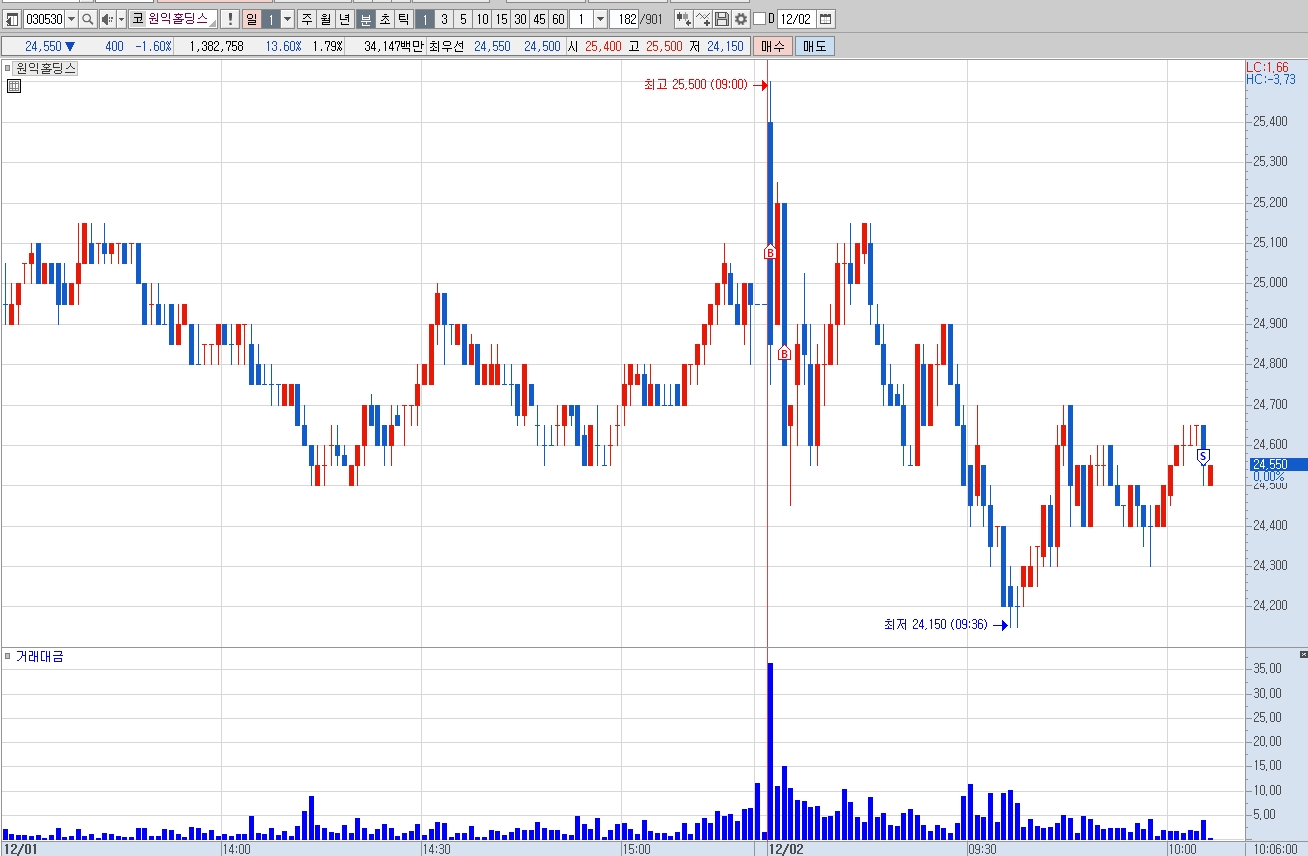Screen dimensions: 1308x856
Task: Click the 매도 sell button
Action: pos(815,46)
